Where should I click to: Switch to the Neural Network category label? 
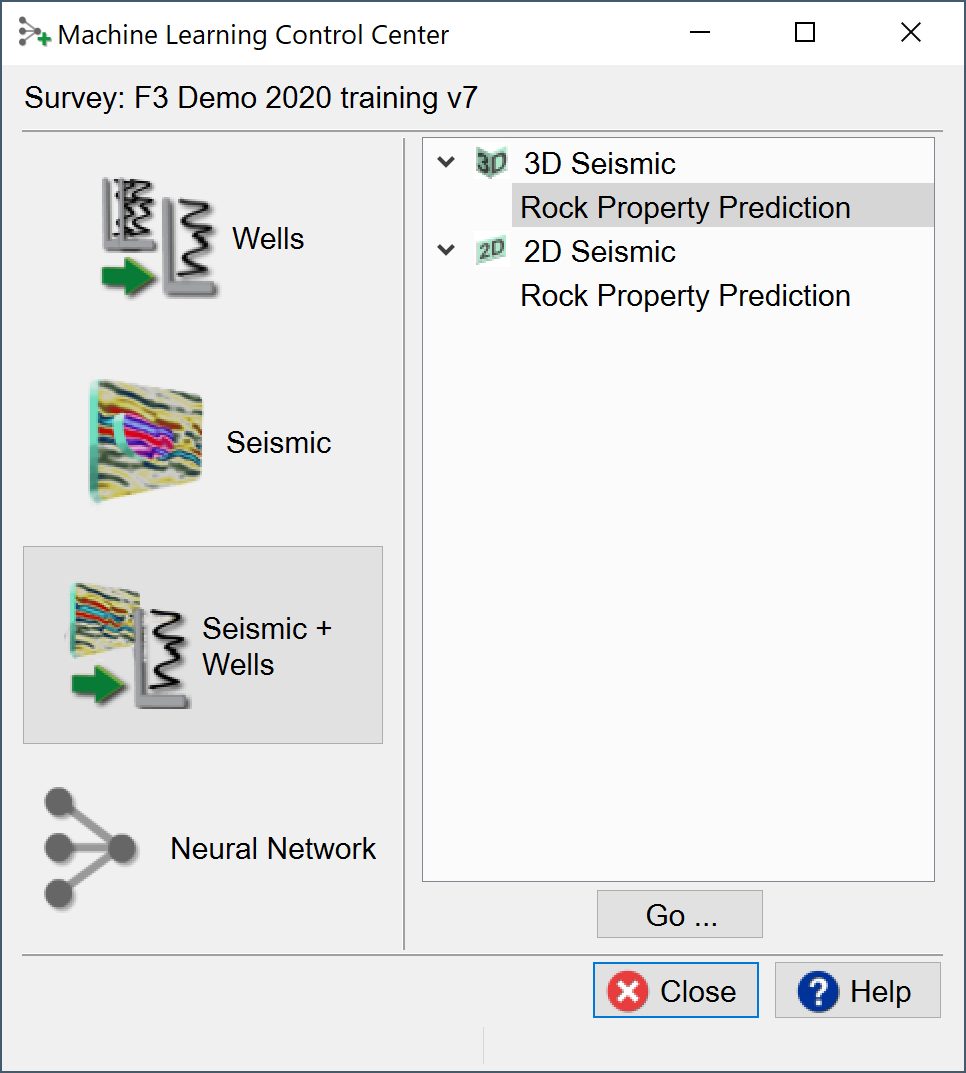[x=273, y=849]
